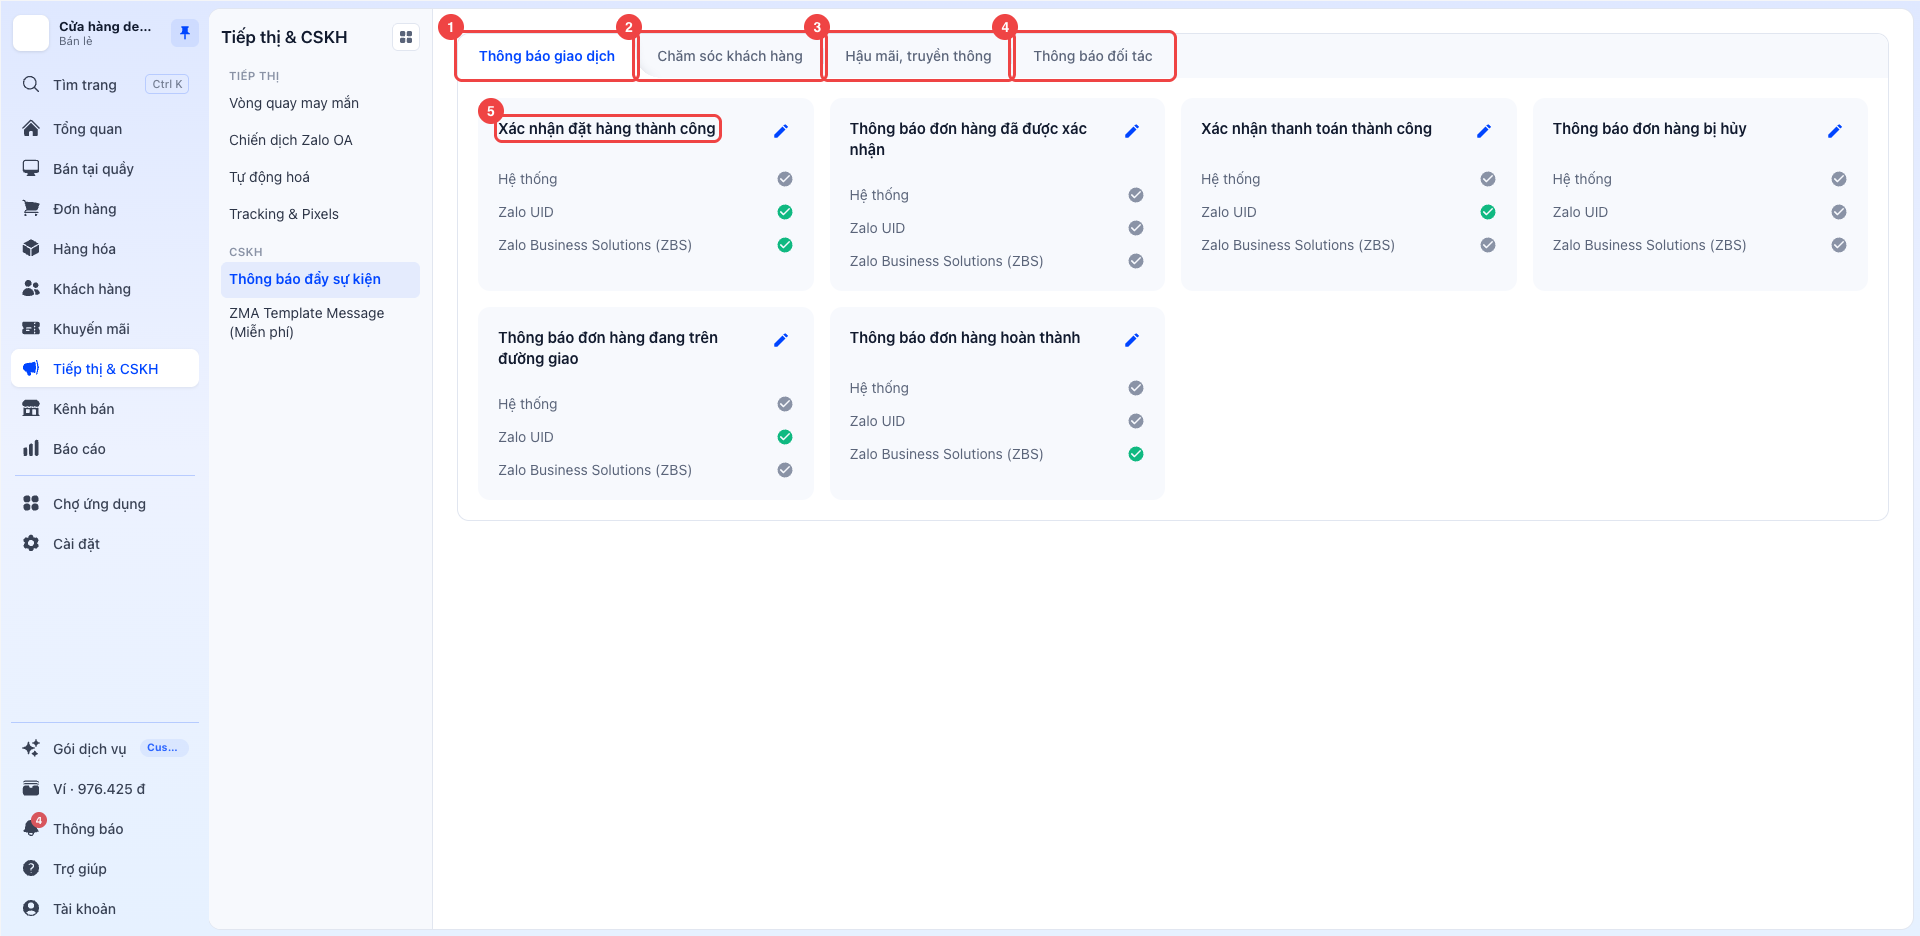
Task: Click the Tổng quan home icon
Action: click(31, 128)
